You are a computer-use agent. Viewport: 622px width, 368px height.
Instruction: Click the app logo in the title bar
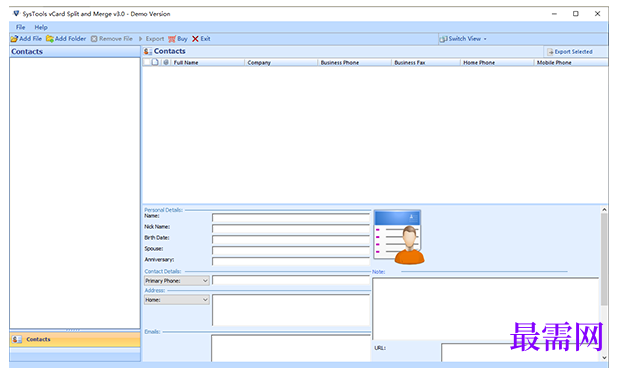(16, 13)
